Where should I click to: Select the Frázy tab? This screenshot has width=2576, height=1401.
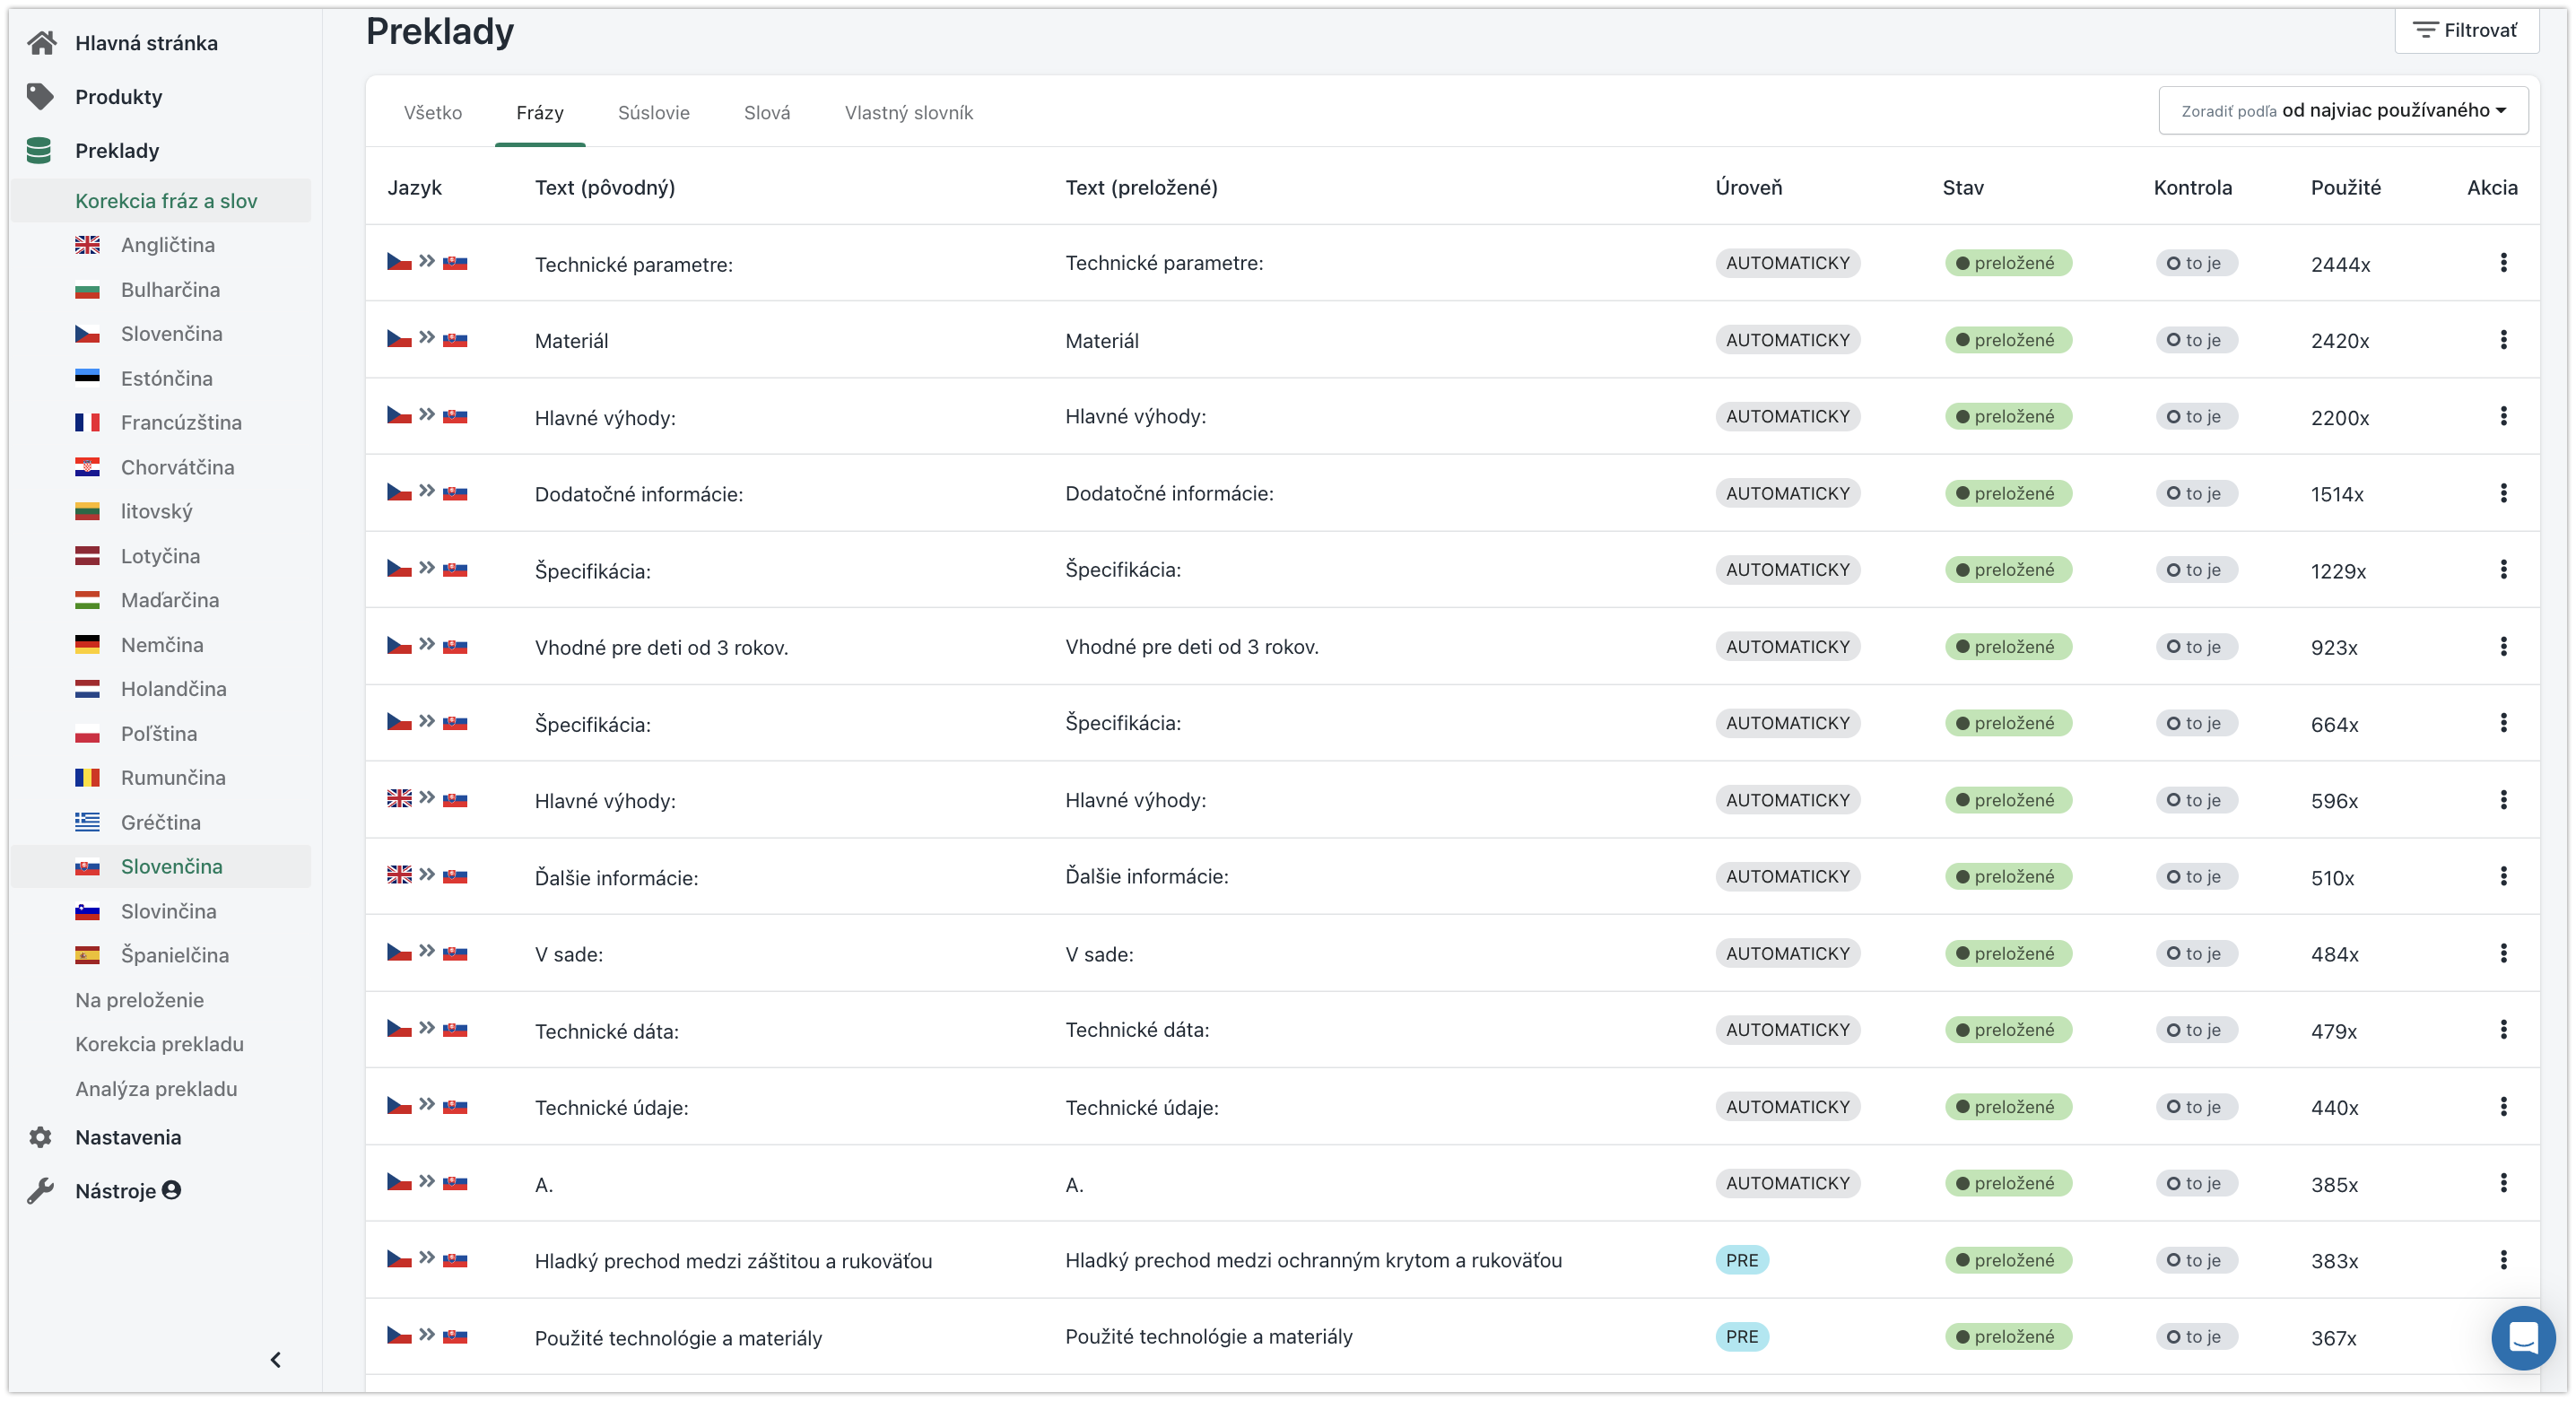(x=539, y=112)
